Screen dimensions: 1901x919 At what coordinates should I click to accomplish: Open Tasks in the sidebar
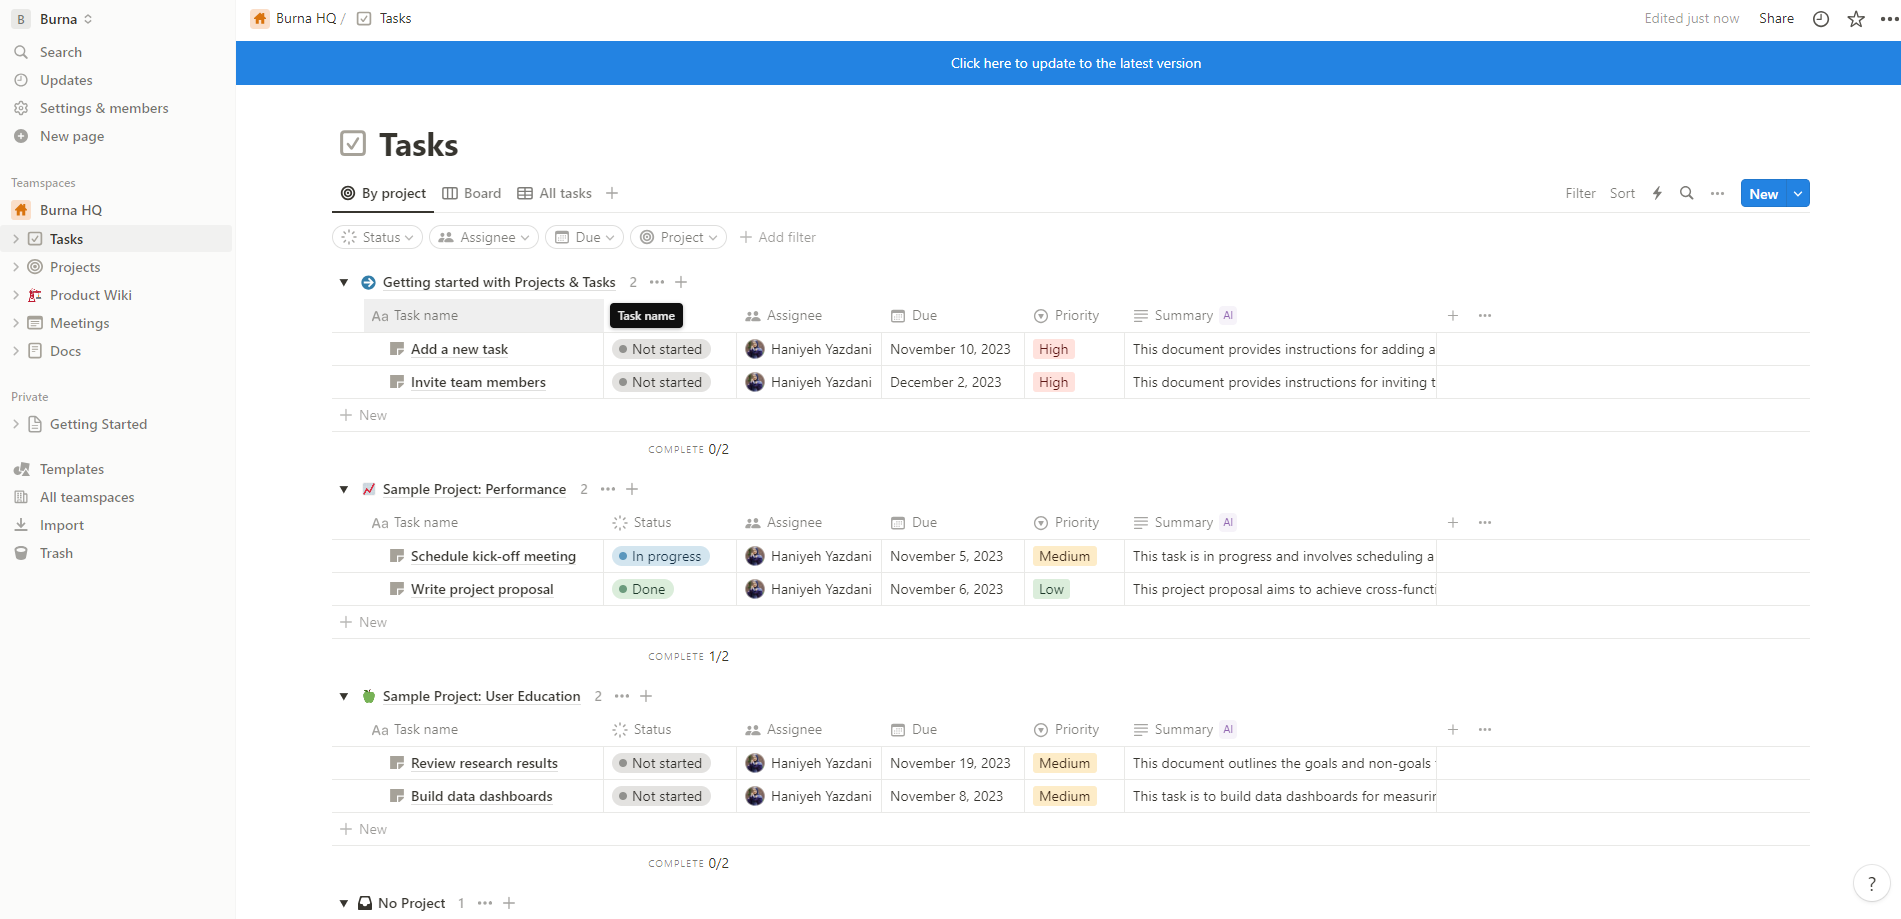(x=66, y=239)
